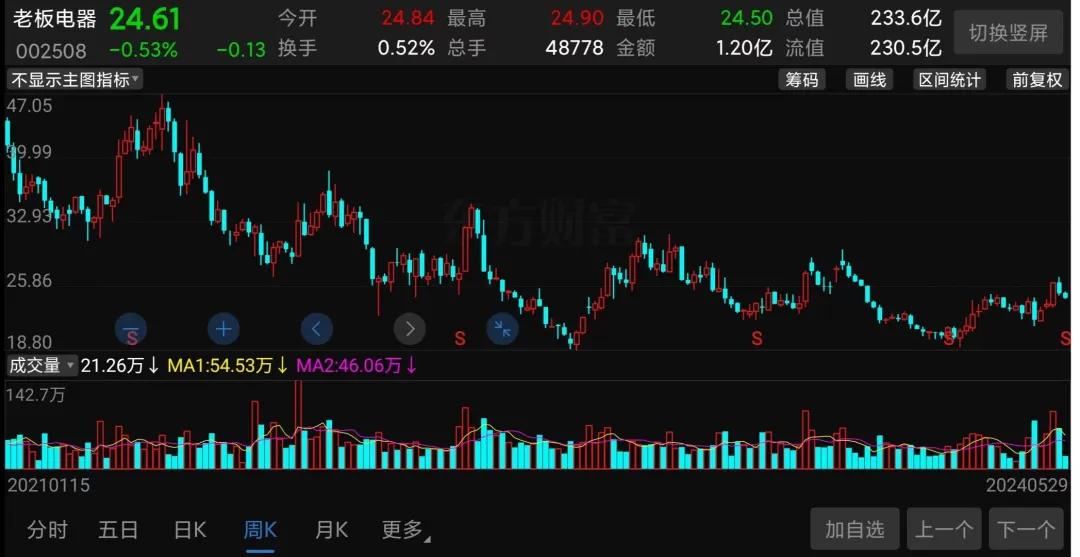The width and height of the screenshot is (1080, 557).
Task: Open the 筹码 chip distribution
Action: coord(802,80)
